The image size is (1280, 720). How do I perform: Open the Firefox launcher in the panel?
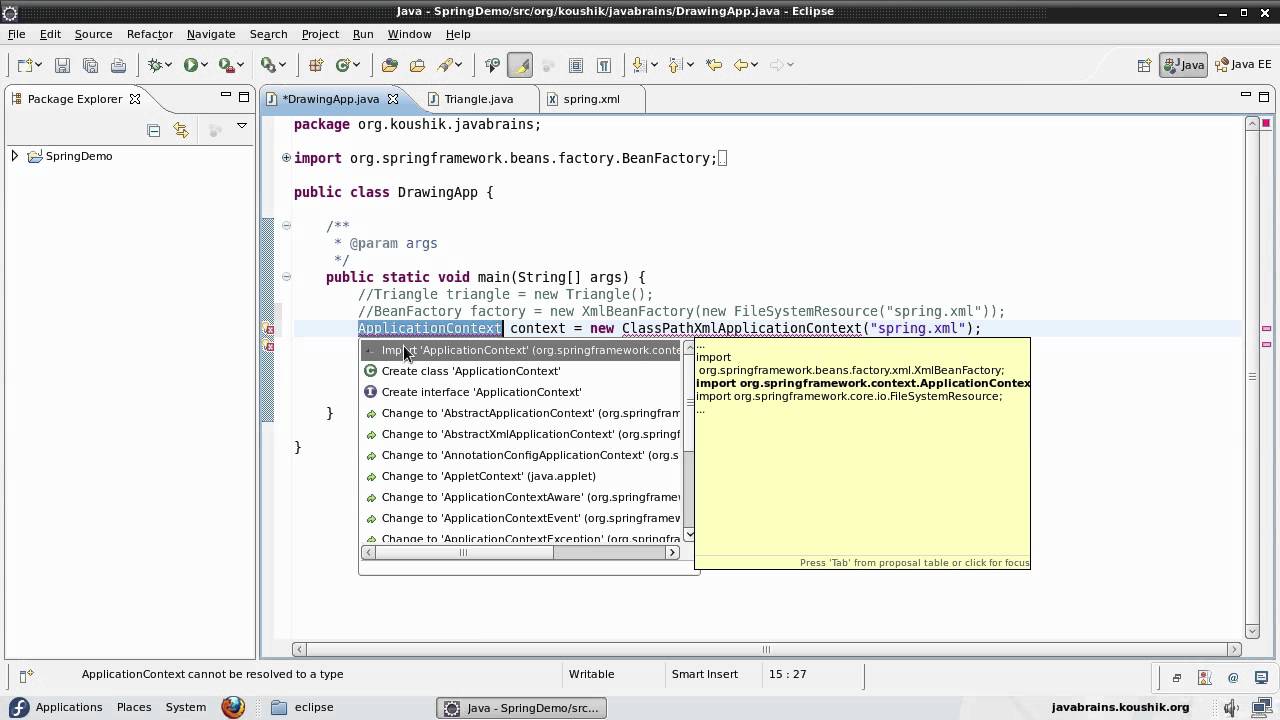point(233,707)
